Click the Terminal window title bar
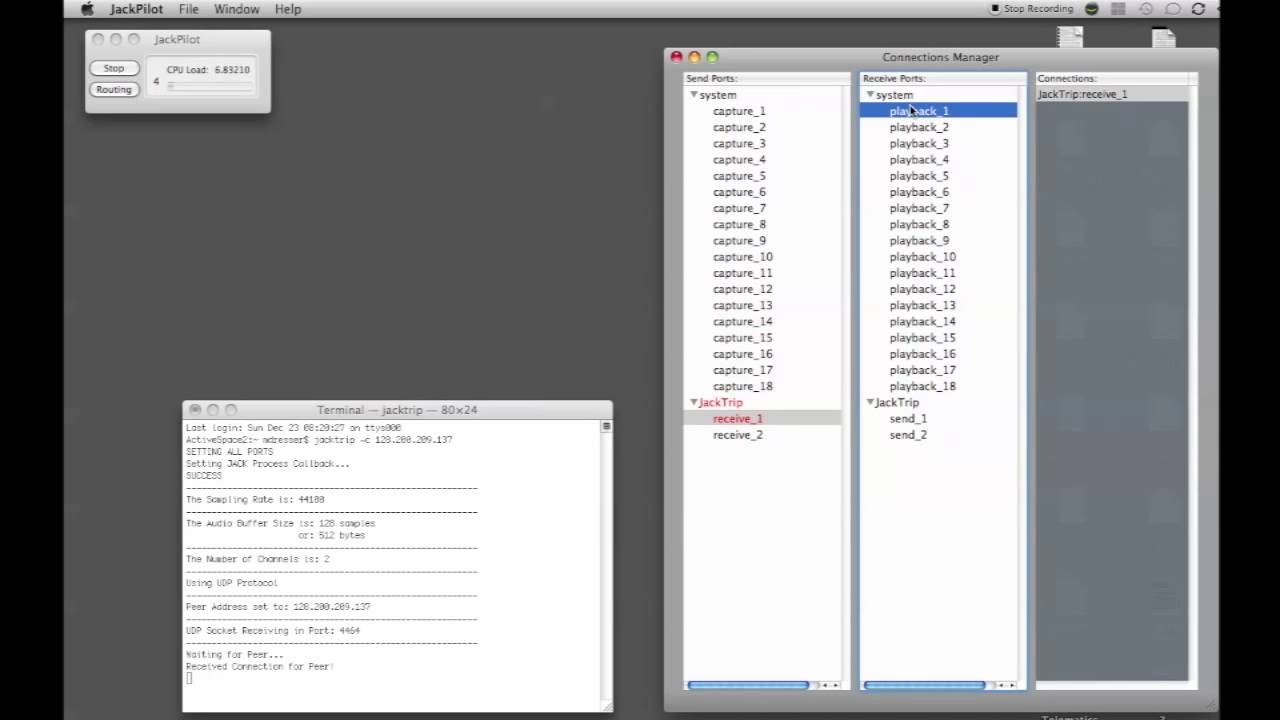 (x=397, y=410)
